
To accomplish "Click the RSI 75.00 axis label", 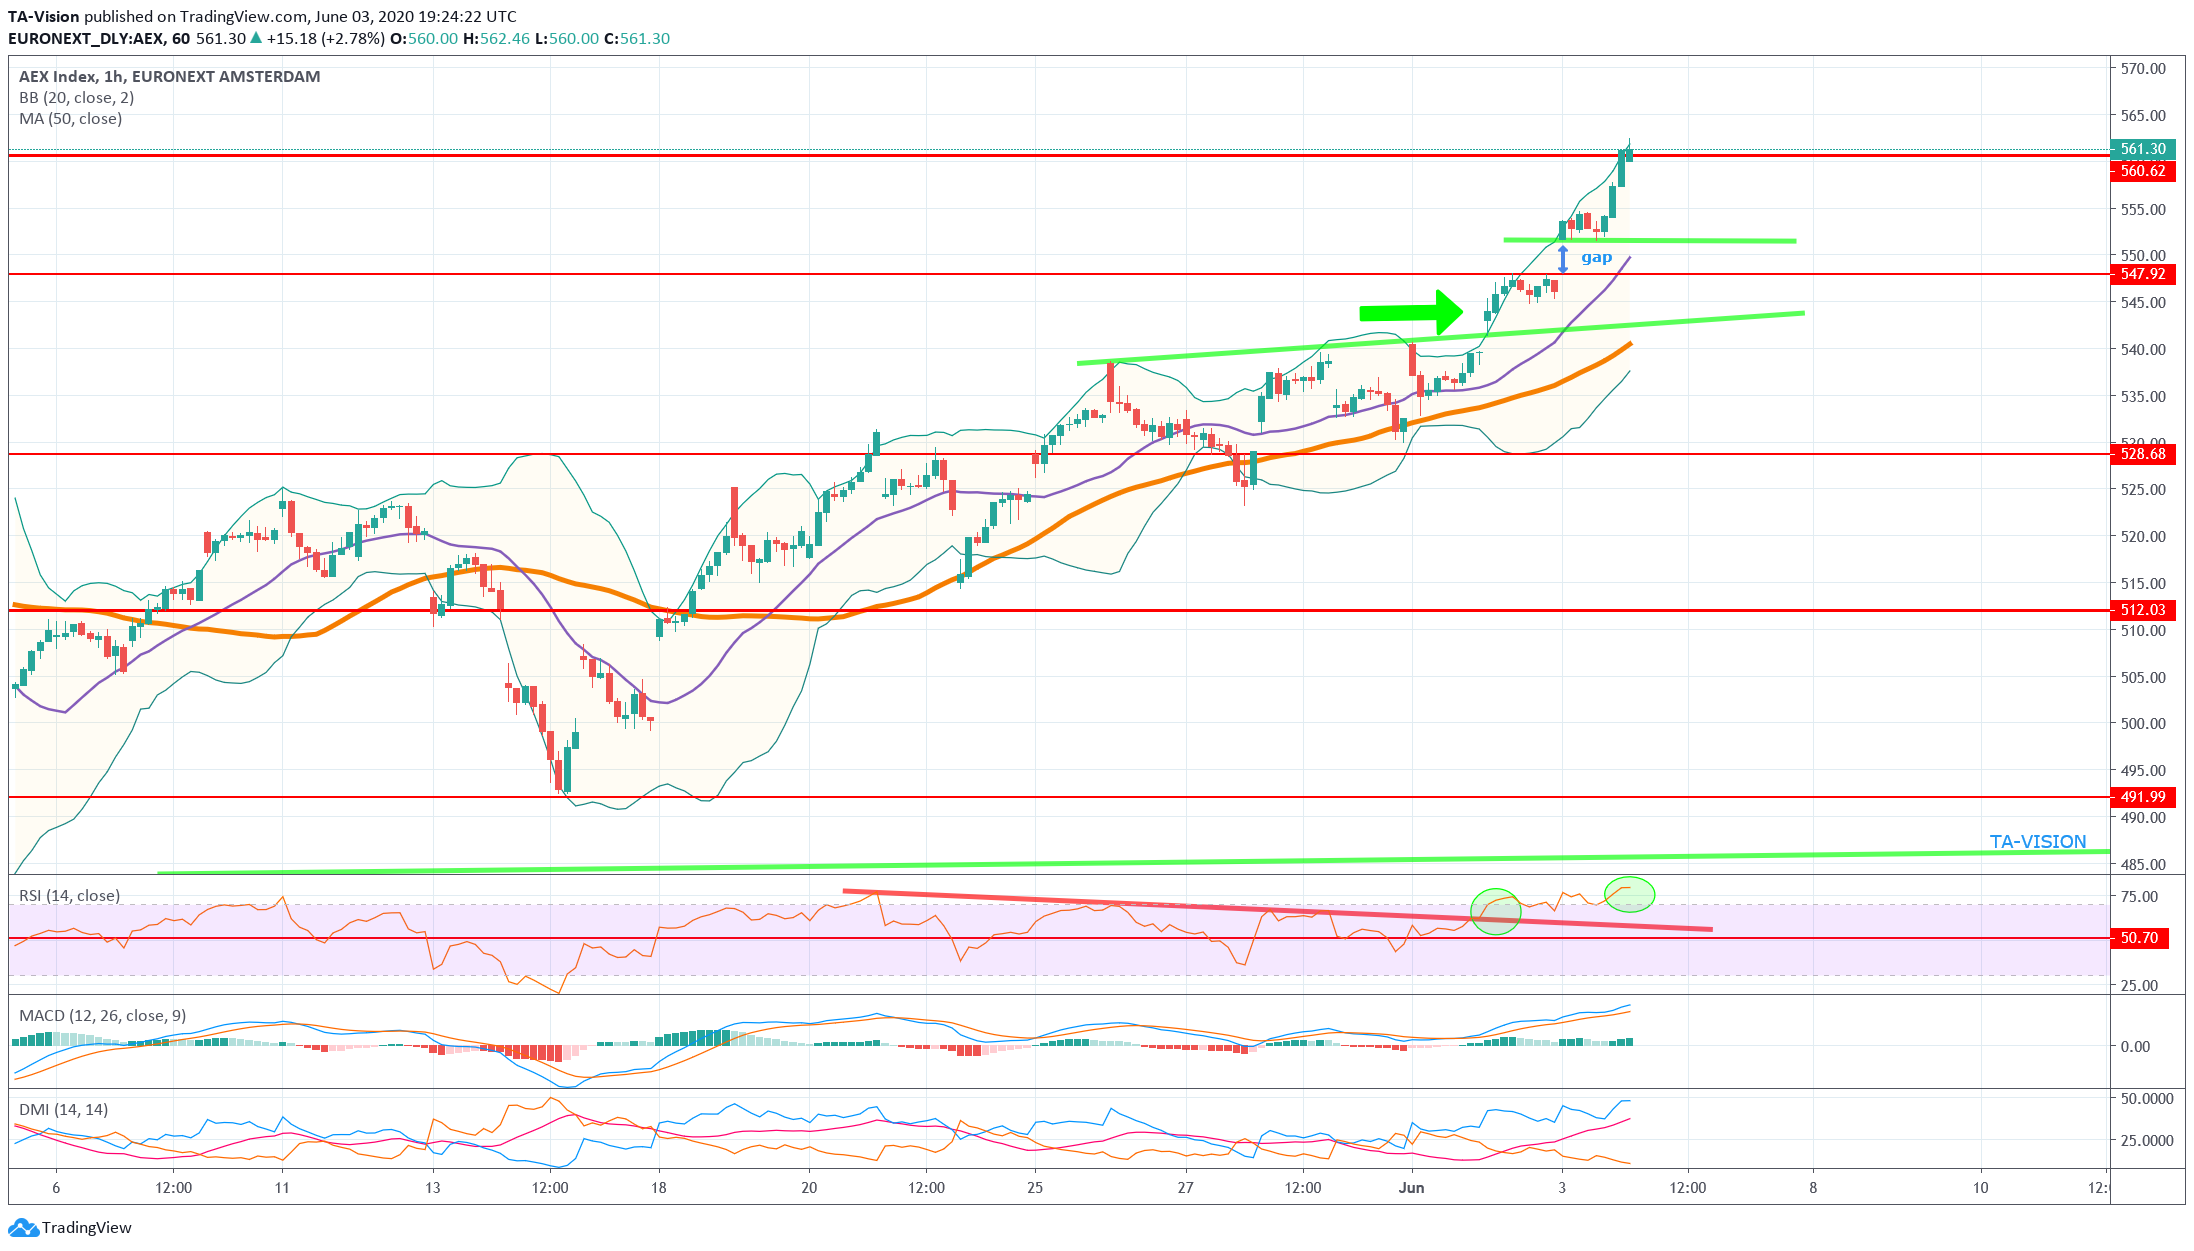I will point(2139,897).
